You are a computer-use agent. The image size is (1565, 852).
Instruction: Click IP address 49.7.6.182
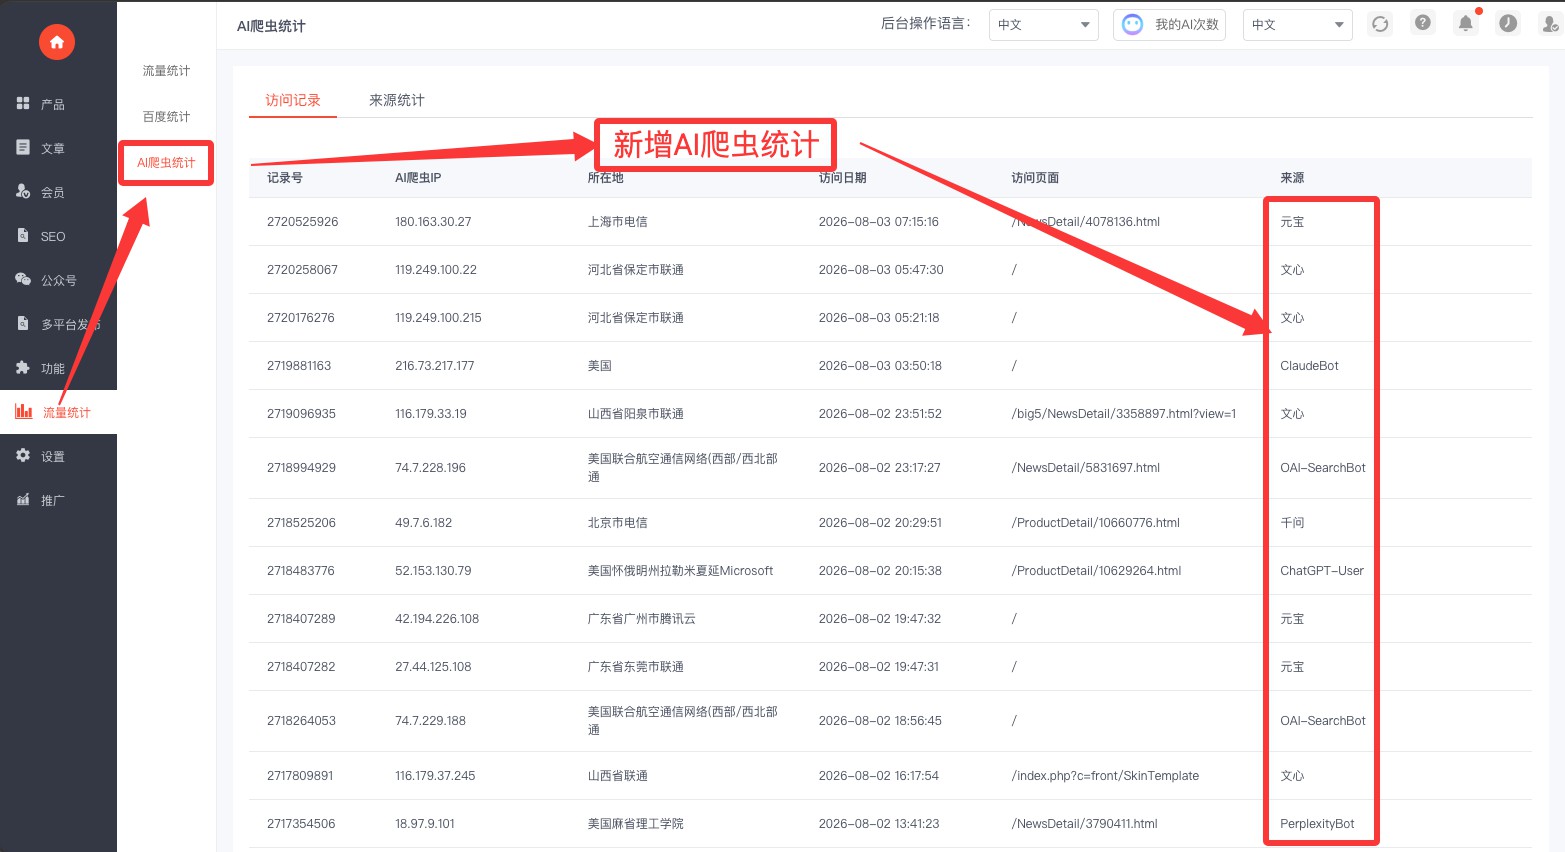424,523
